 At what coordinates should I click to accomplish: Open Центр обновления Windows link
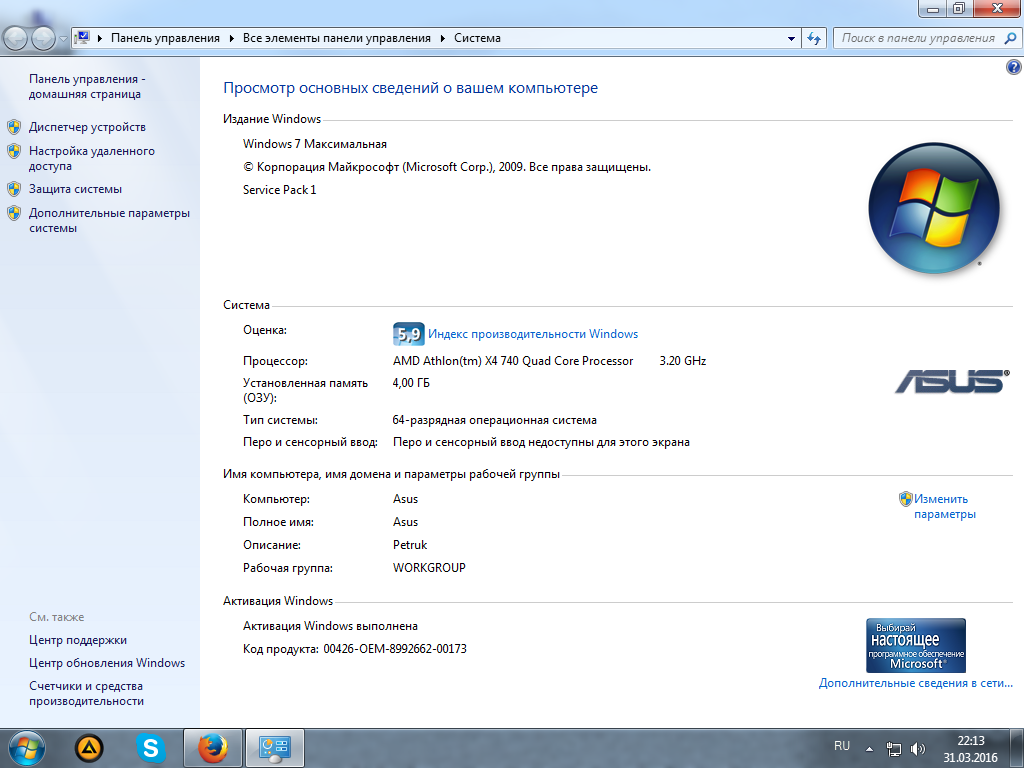click(x=106, y=663)
